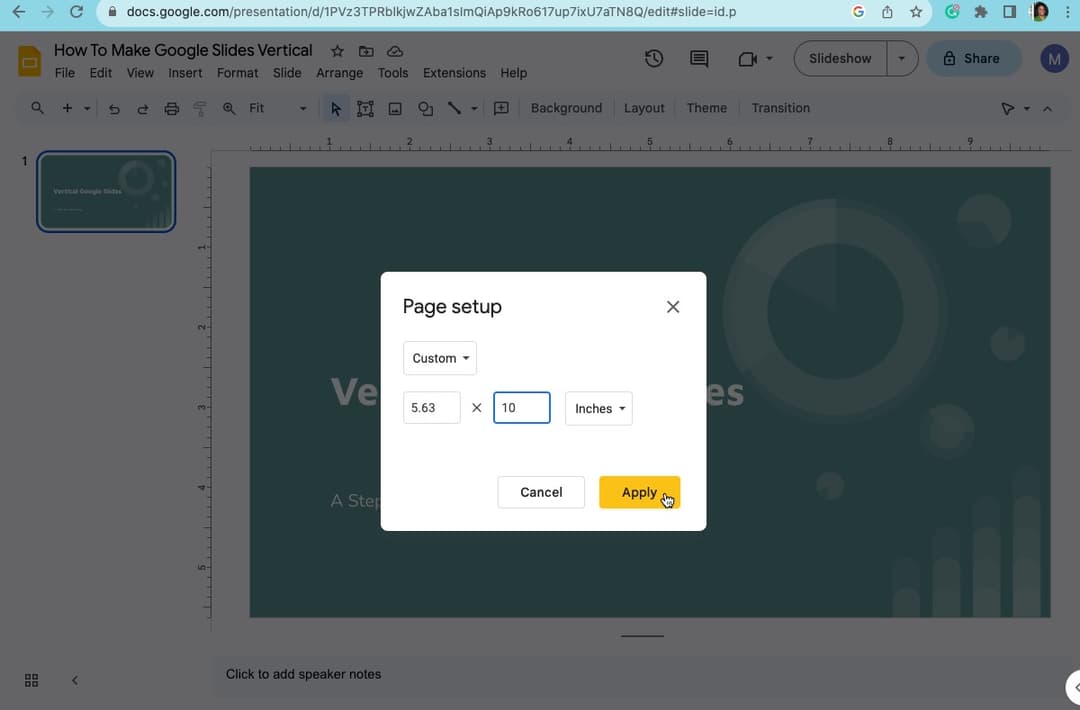Screen dimensions: 1080x710
Task: Open the Slide menu
Action: coord(287,73)
